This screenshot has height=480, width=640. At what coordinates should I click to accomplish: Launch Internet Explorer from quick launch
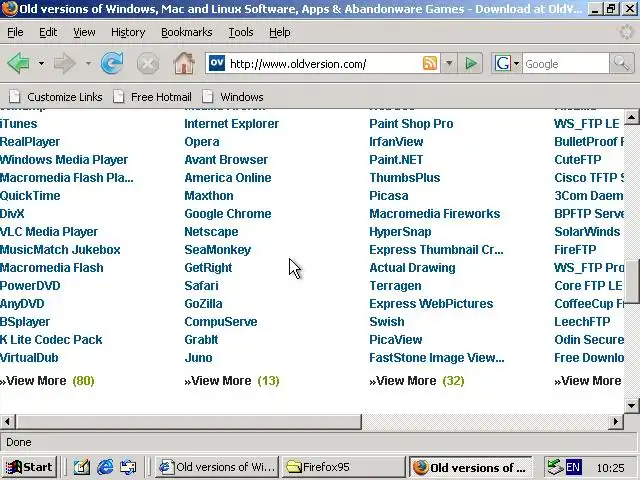click(105, 467)
